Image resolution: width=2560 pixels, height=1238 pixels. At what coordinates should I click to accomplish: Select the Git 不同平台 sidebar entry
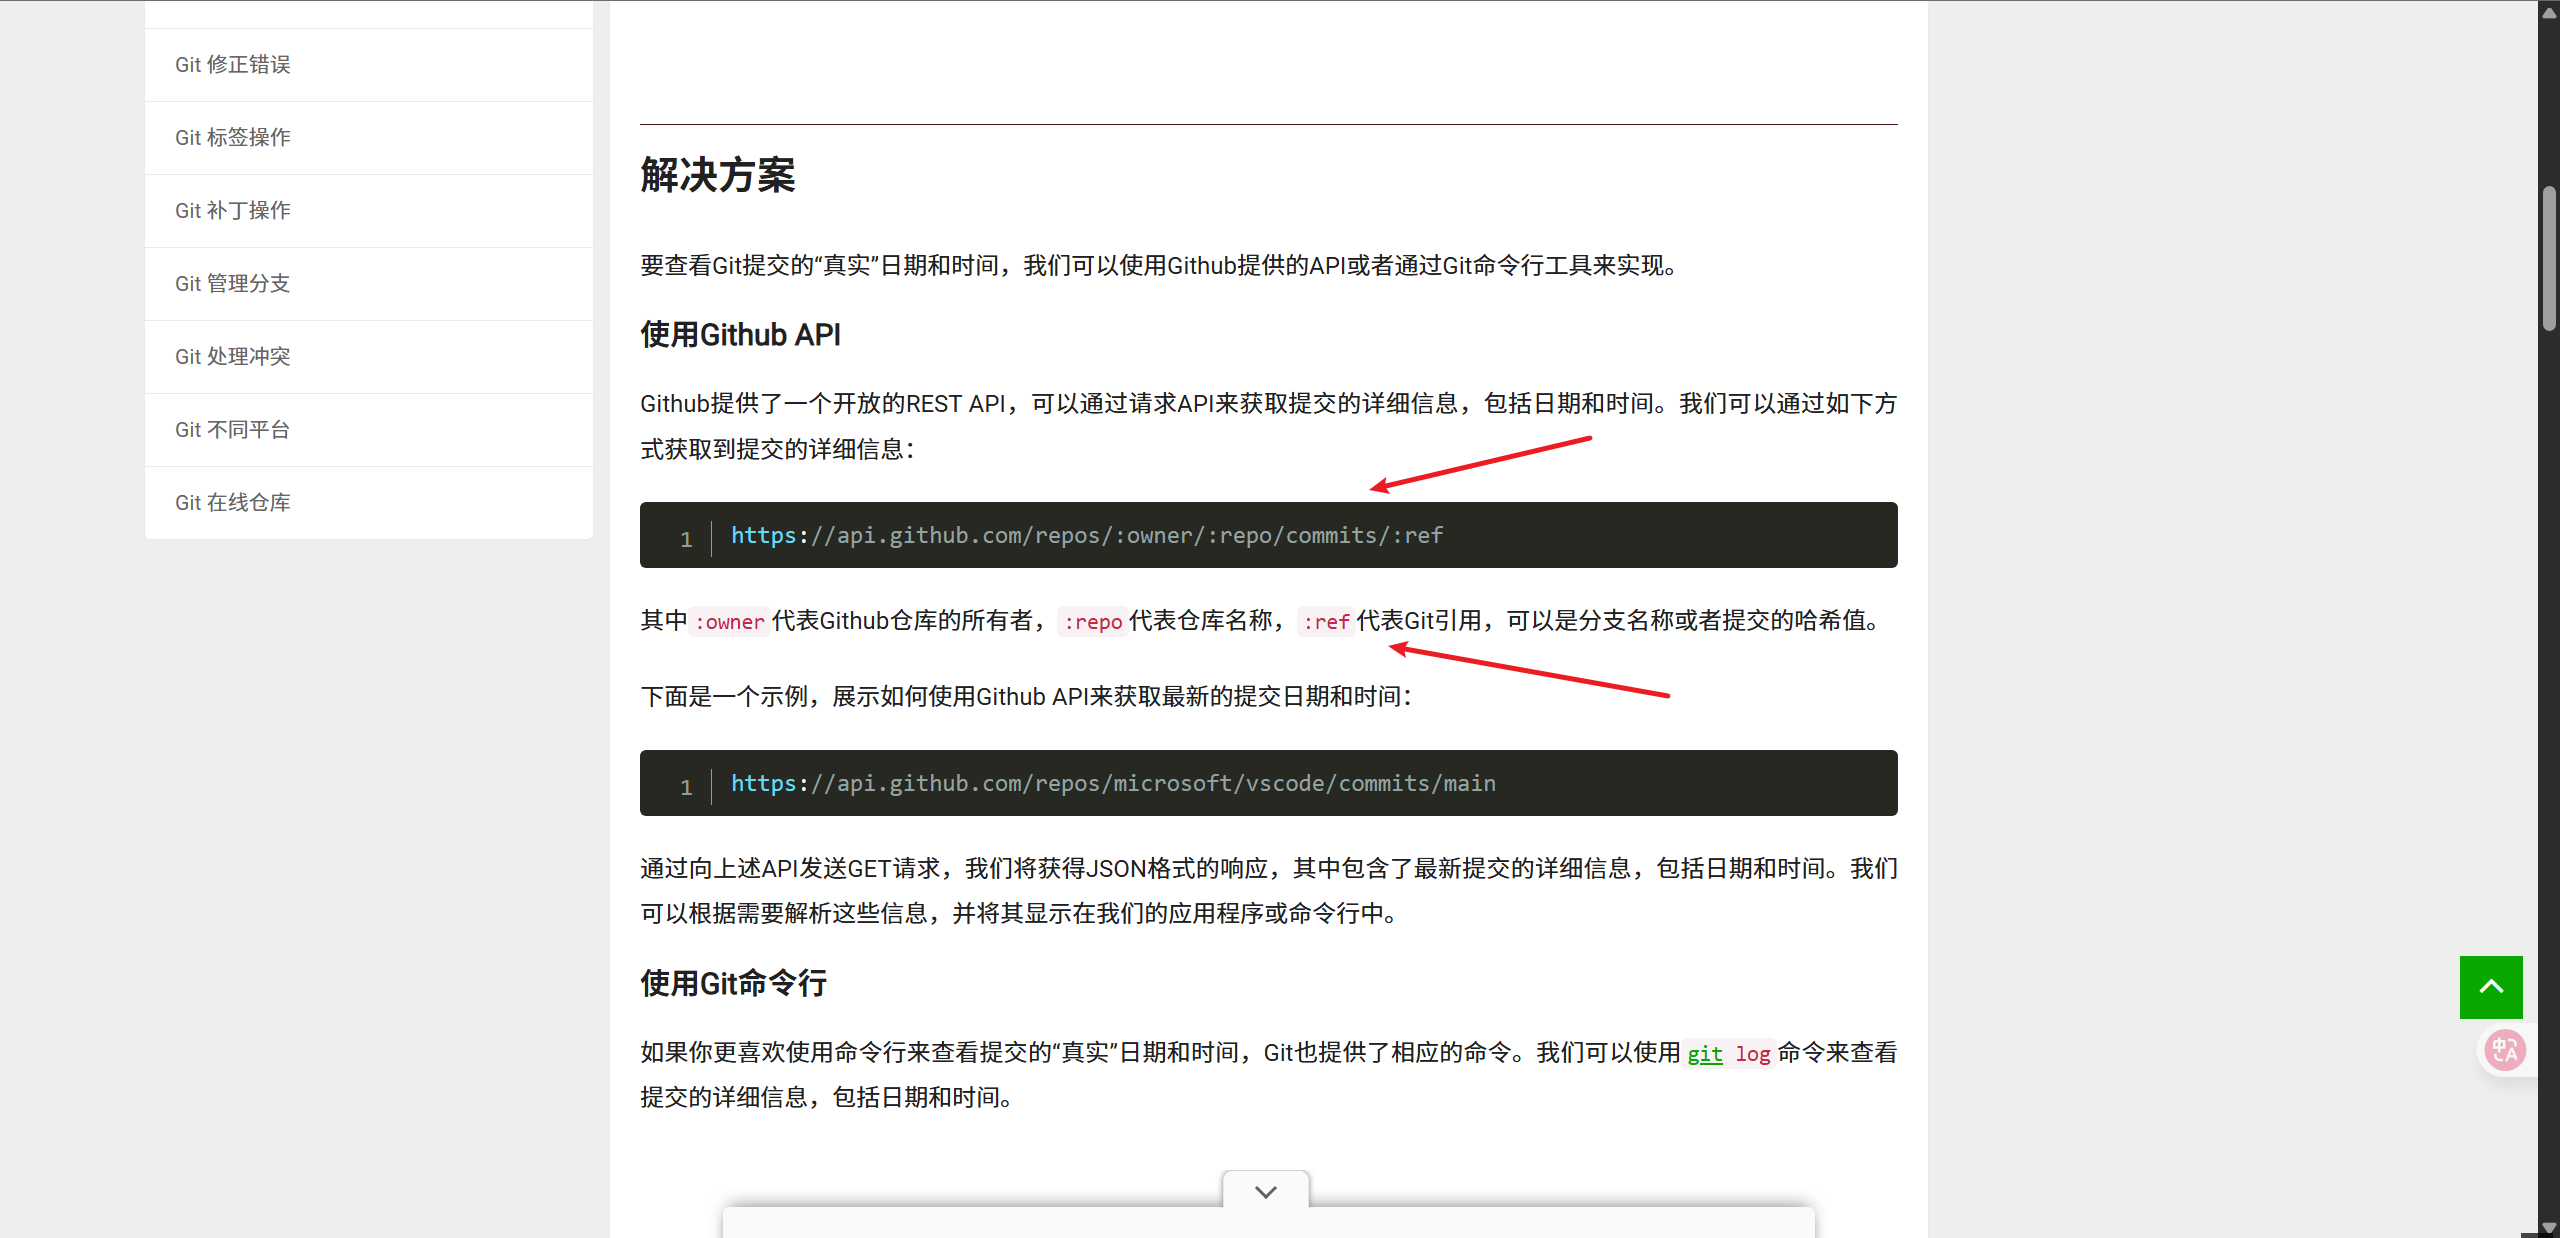(232, 430)
